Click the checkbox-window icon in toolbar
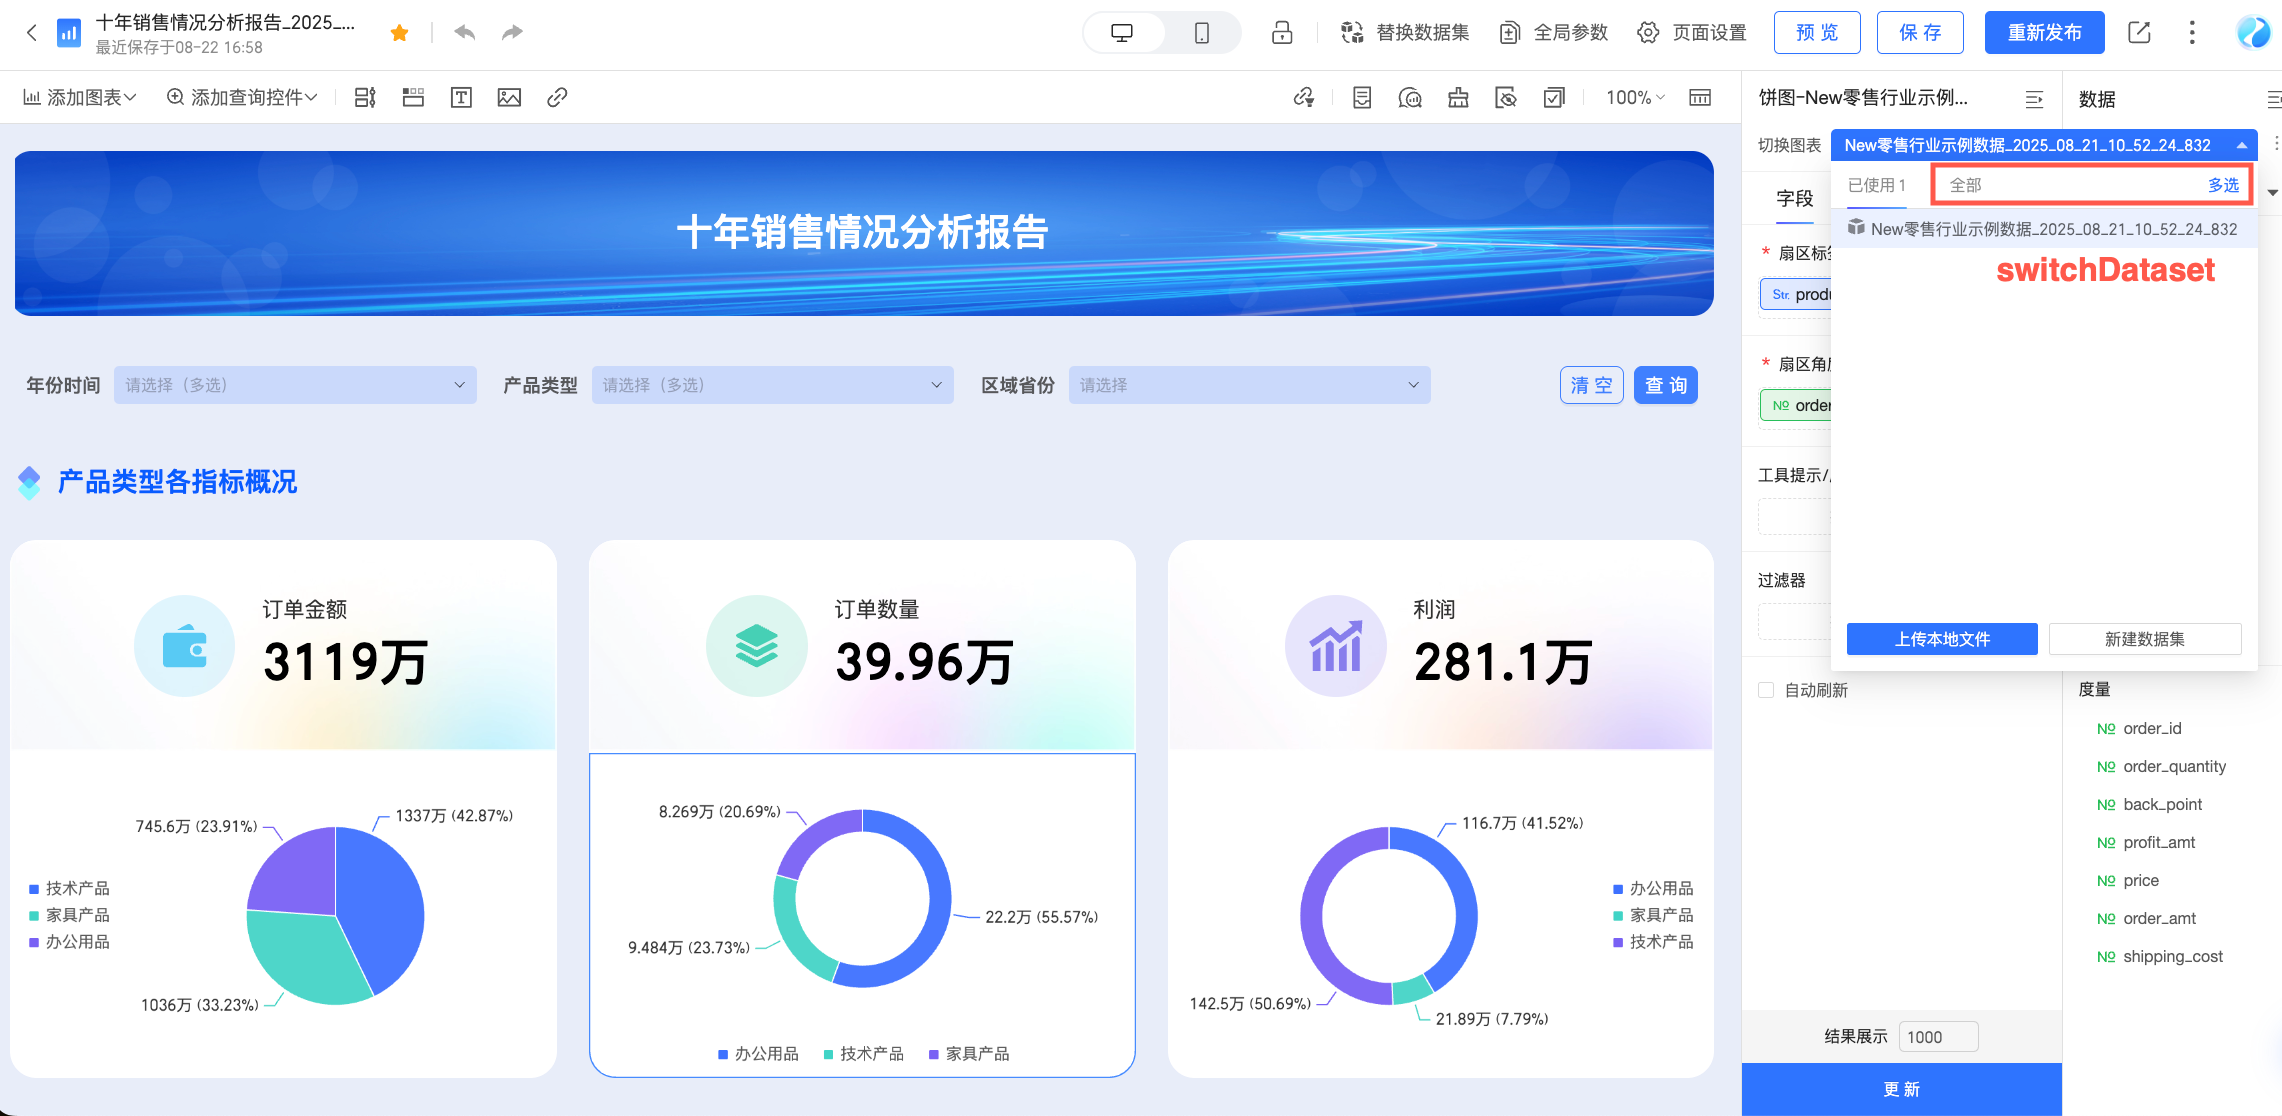Image resolution: width=2282 pixels, height=1116 pixels. 1554,97
